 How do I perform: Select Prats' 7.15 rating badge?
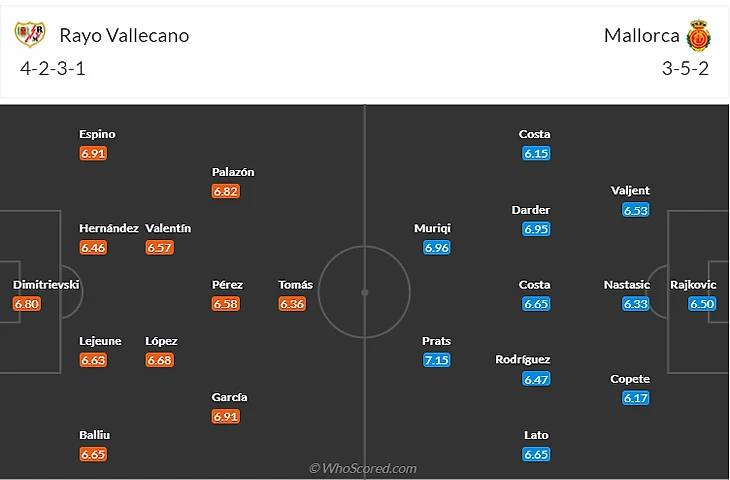tap(436, 360)
